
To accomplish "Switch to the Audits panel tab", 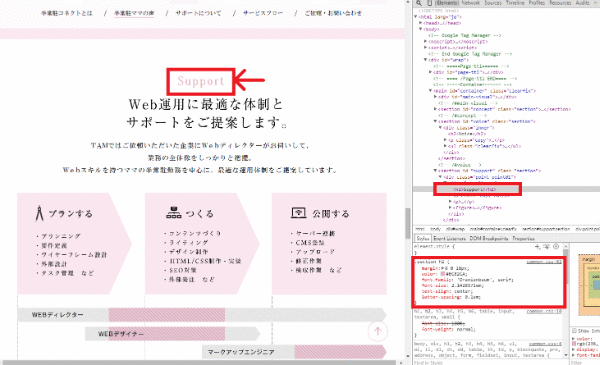I will [582, 3].
